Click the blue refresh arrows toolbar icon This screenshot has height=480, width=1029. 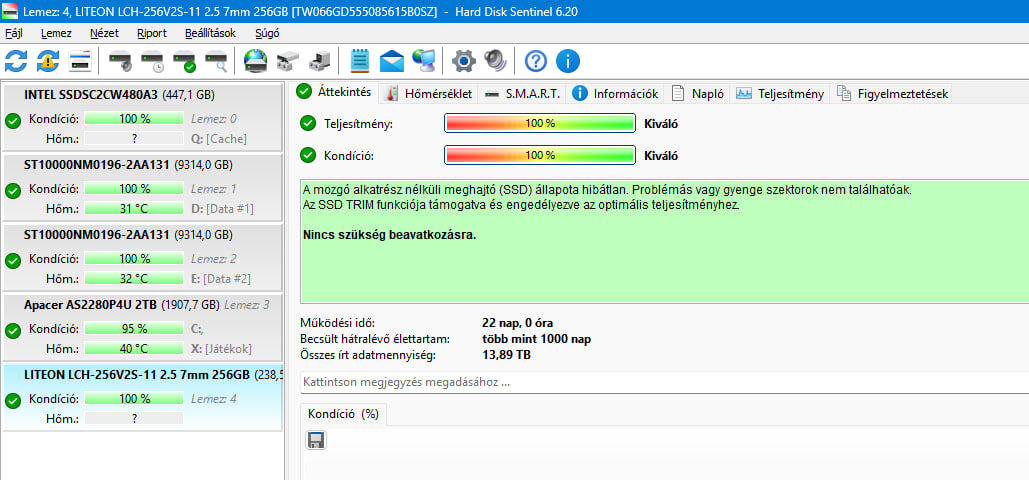pos(16,61)
